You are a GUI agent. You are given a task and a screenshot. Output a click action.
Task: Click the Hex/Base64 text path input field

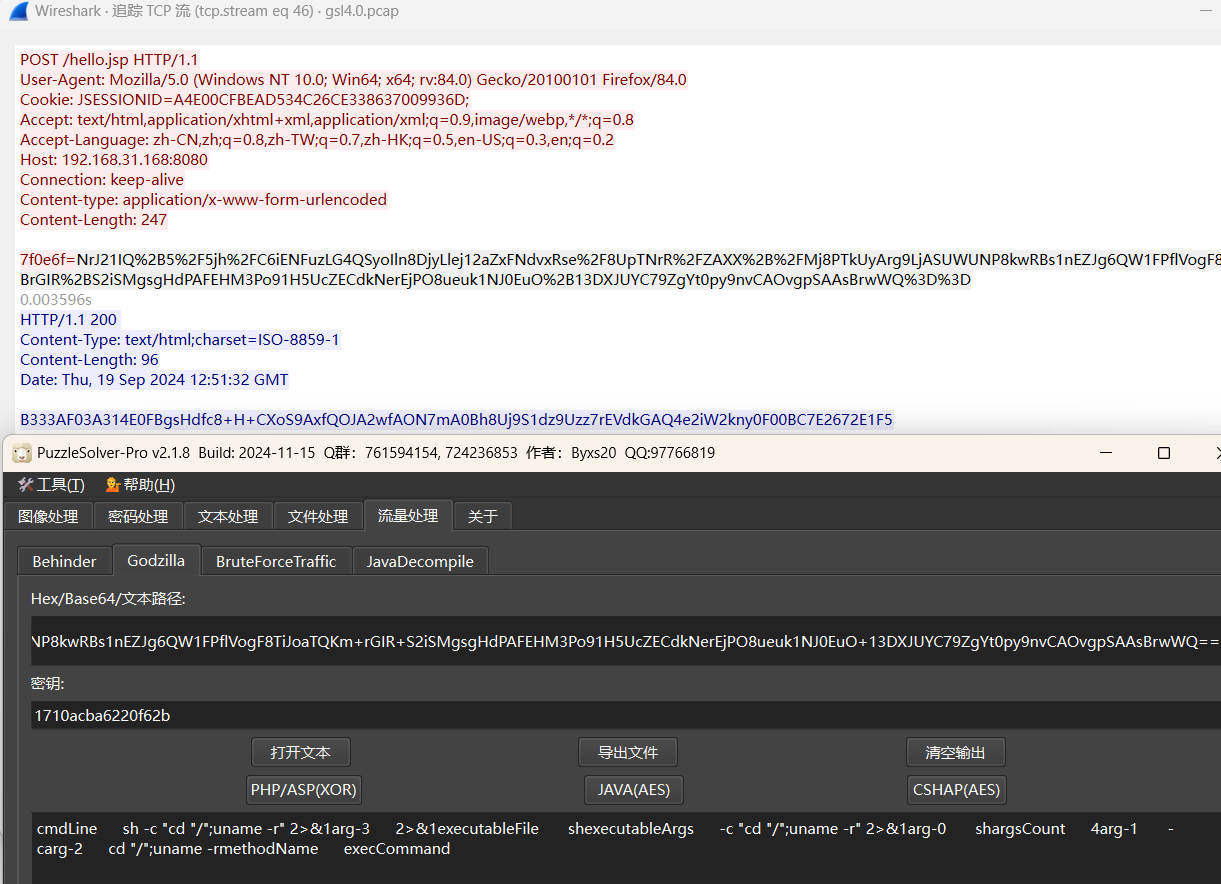pyautogui.click(x=626, y=641)
